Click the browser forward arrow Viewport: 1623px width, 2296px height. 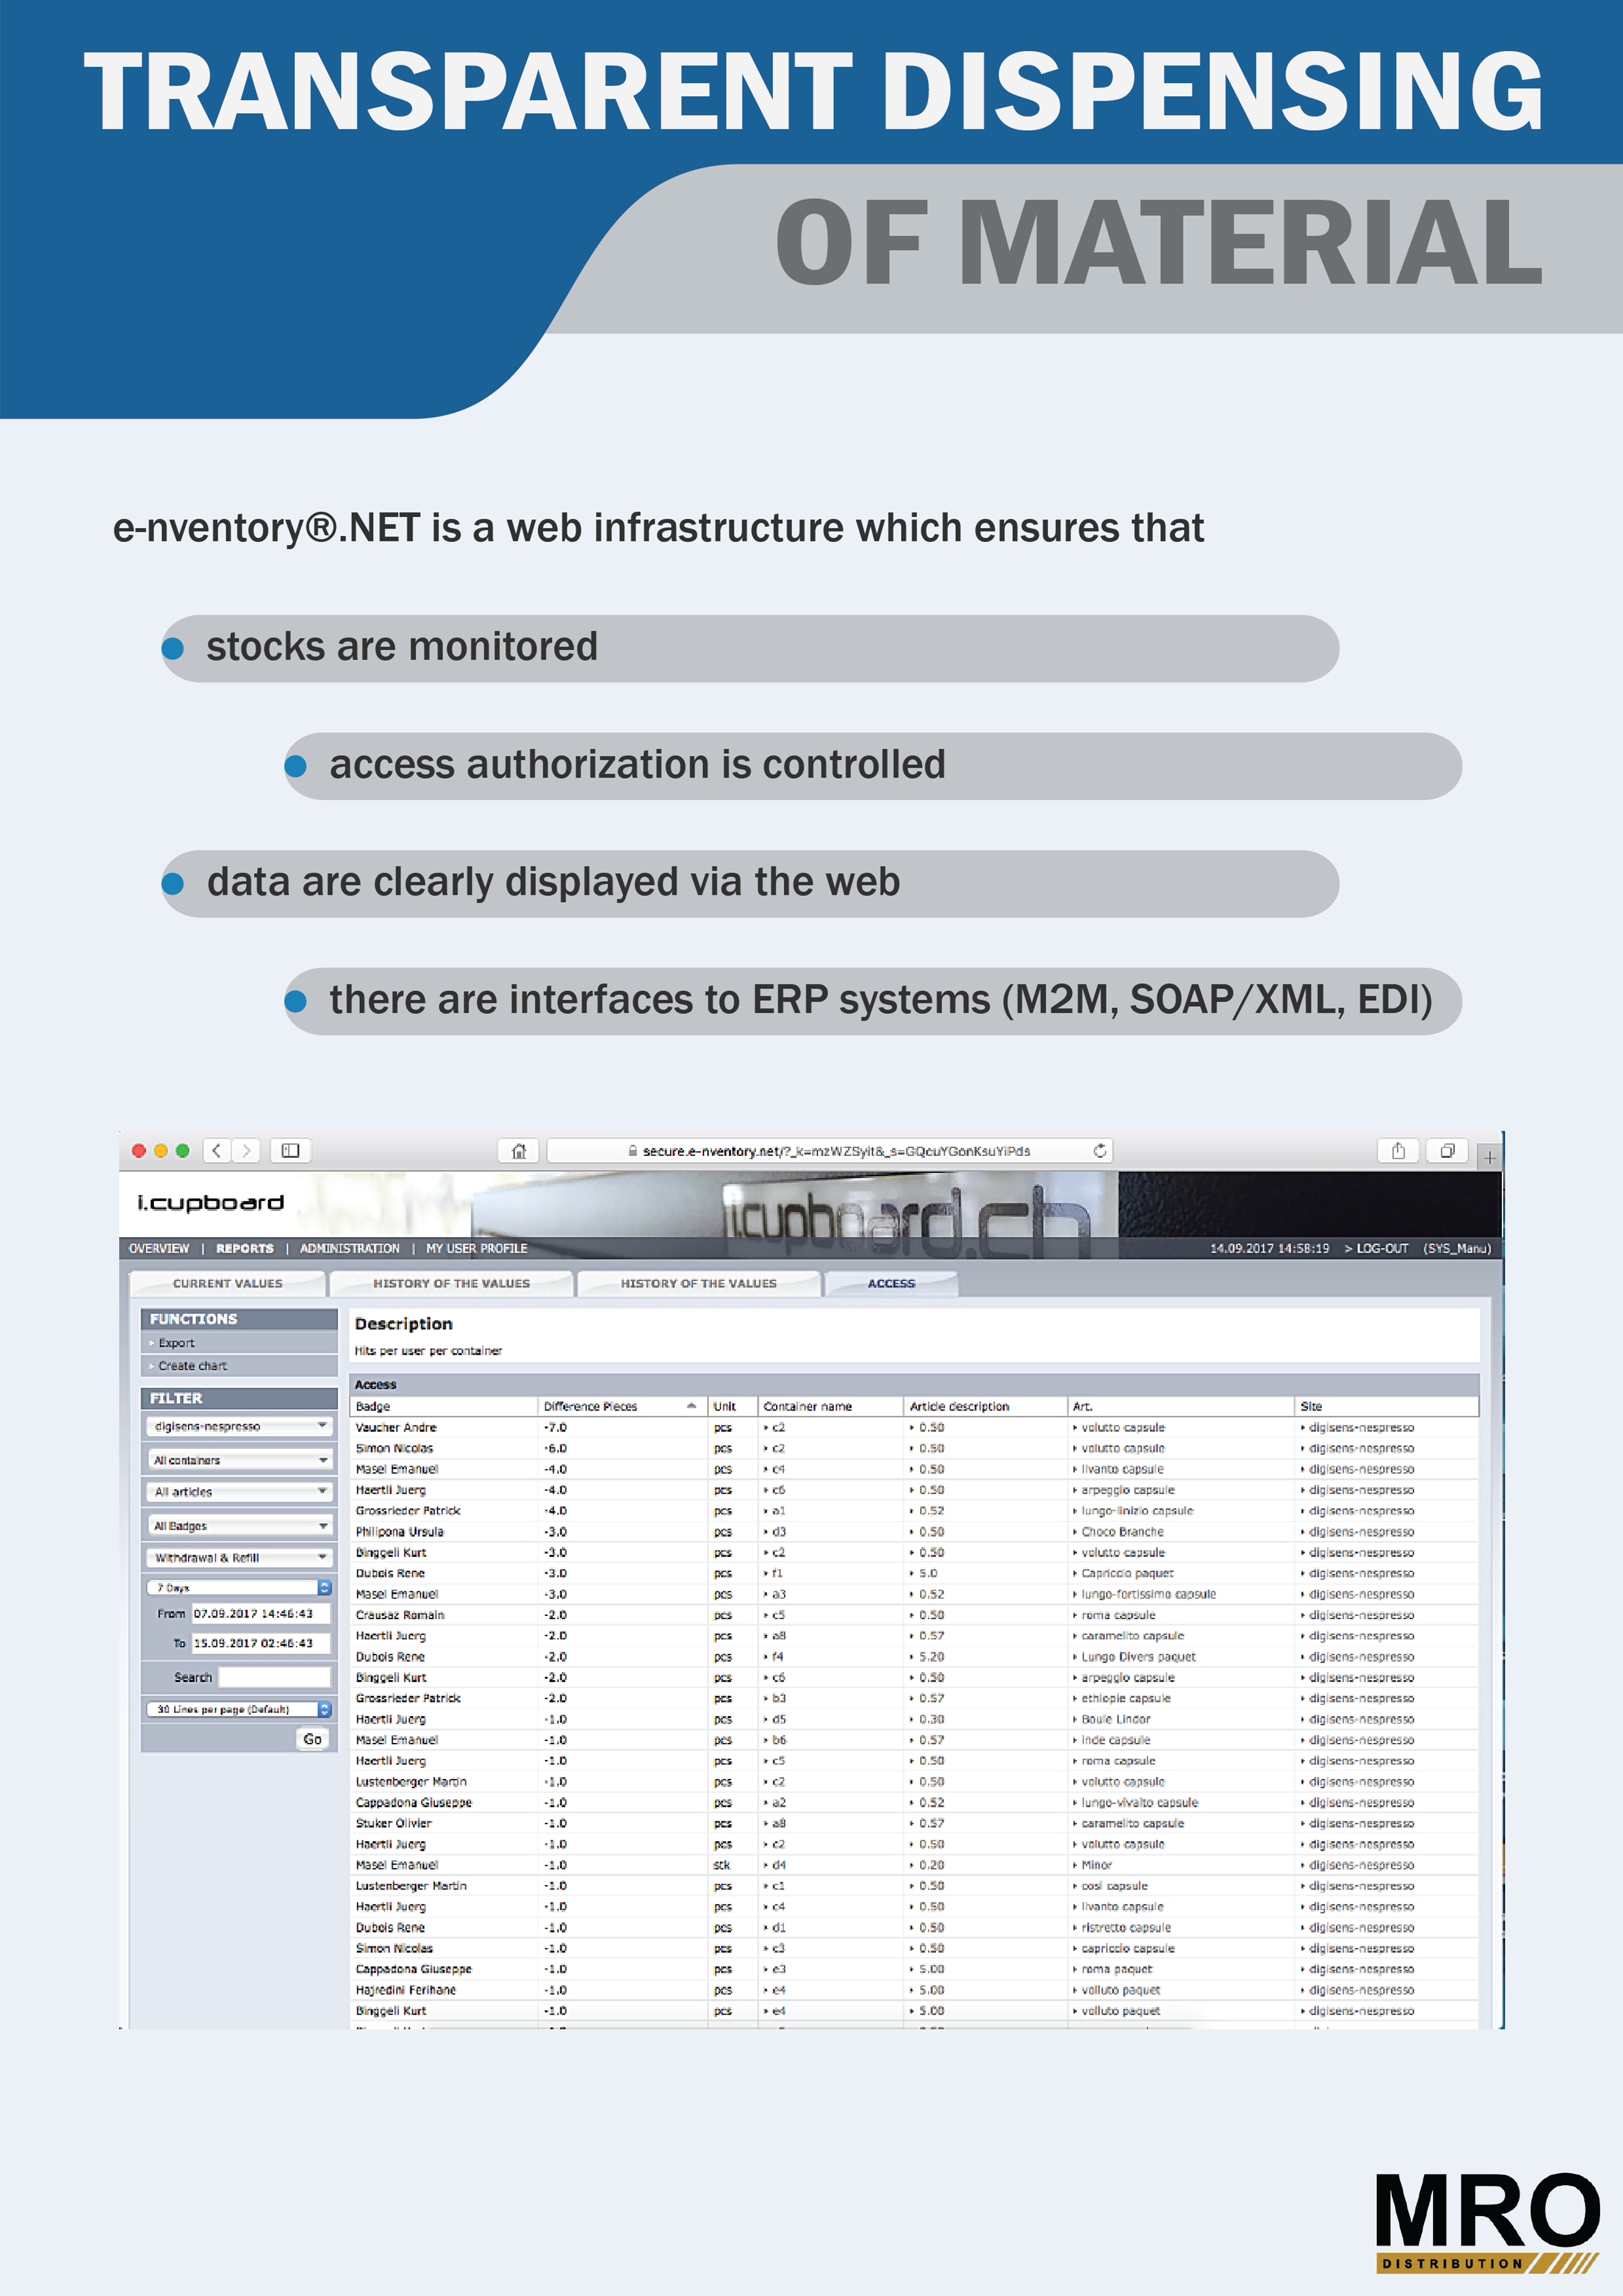(246, 1150)
